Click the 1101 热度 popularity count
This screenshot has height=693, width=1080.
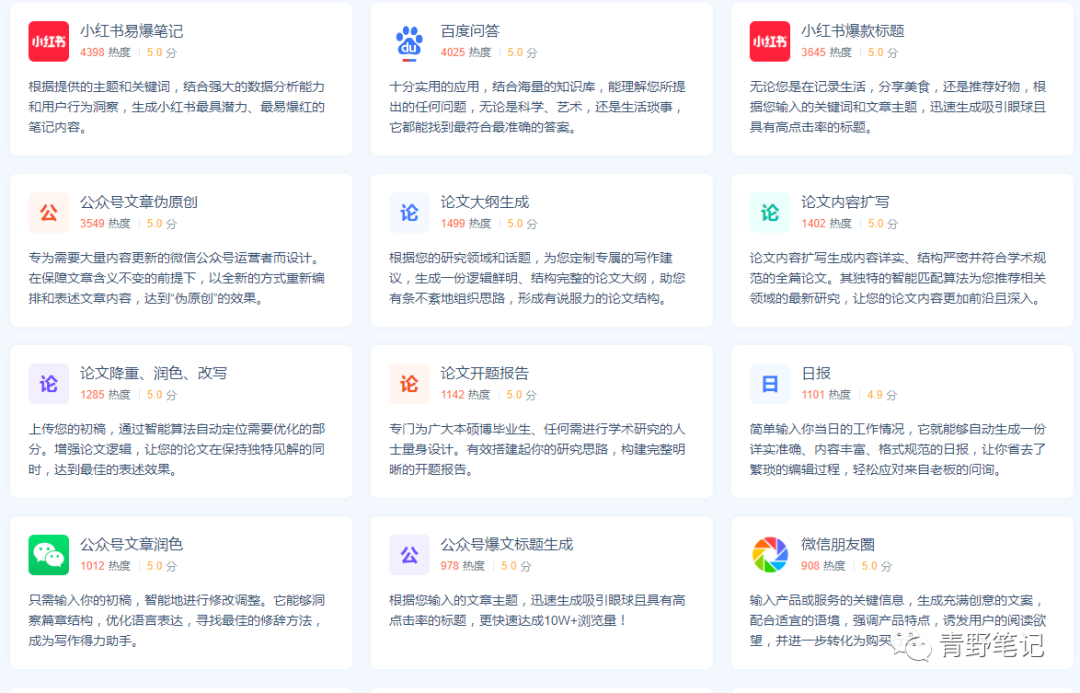(825, 395)
